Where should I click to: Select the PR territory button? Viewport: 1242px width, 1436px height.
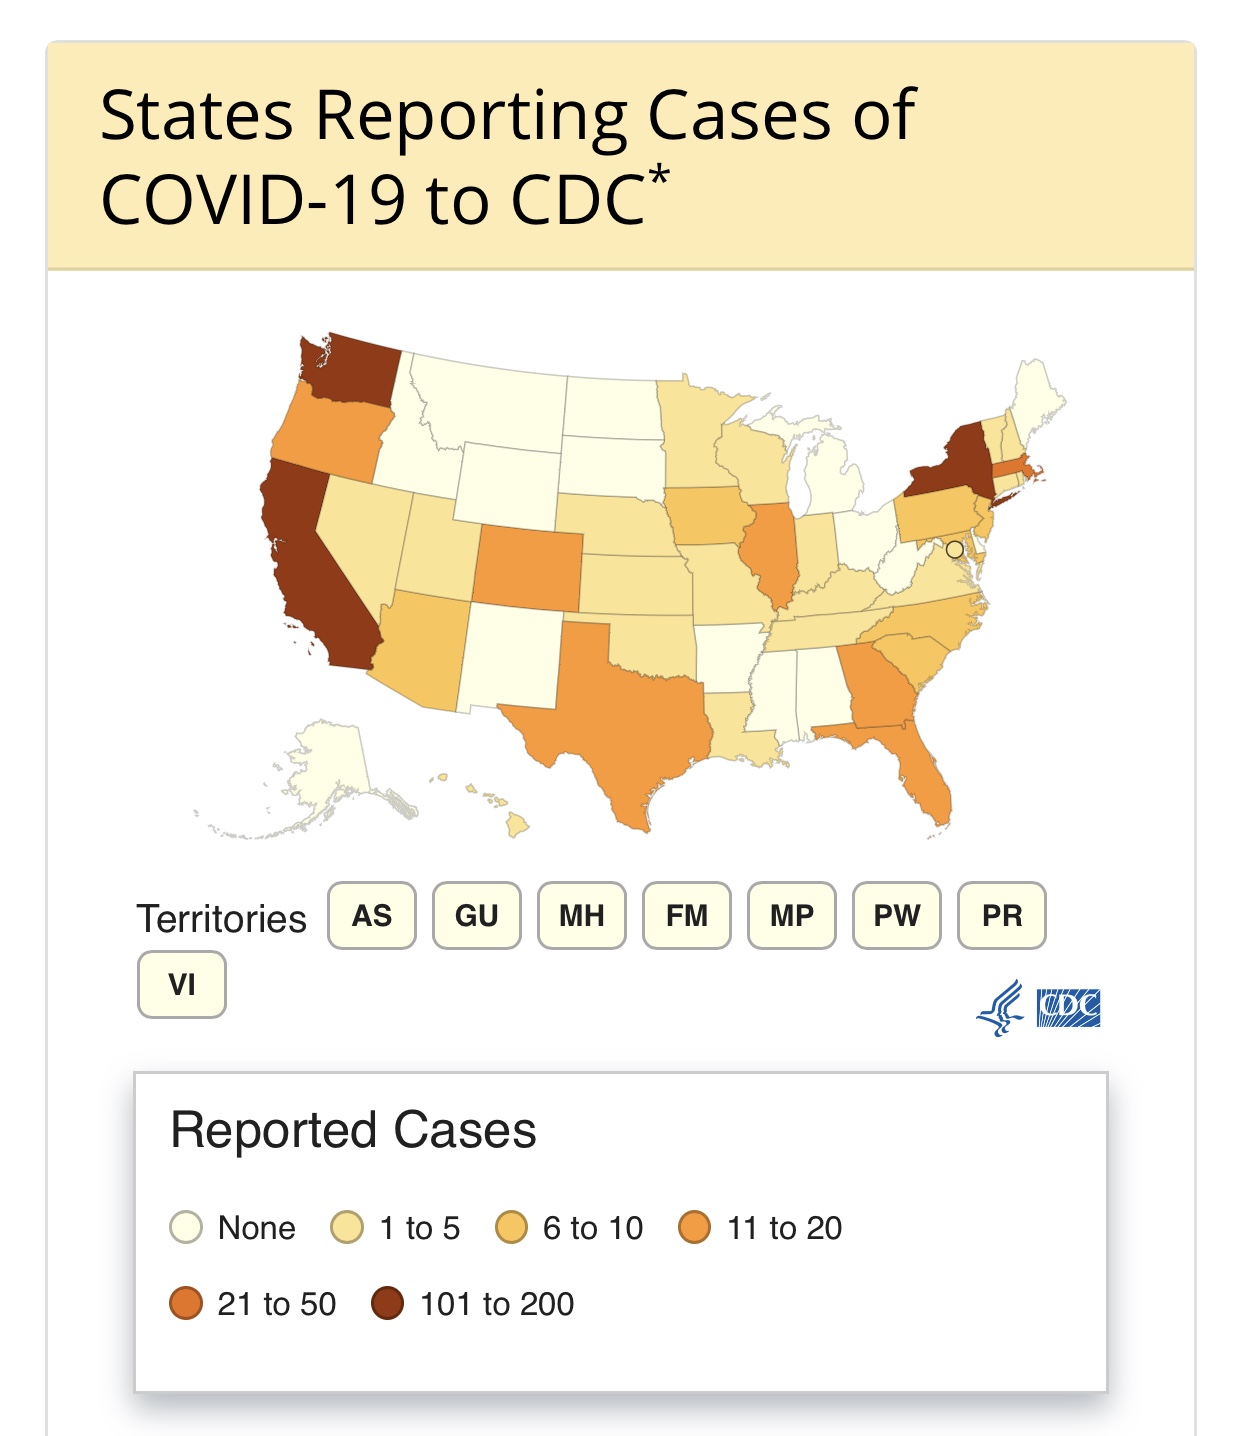click(x=1002, y=915)
